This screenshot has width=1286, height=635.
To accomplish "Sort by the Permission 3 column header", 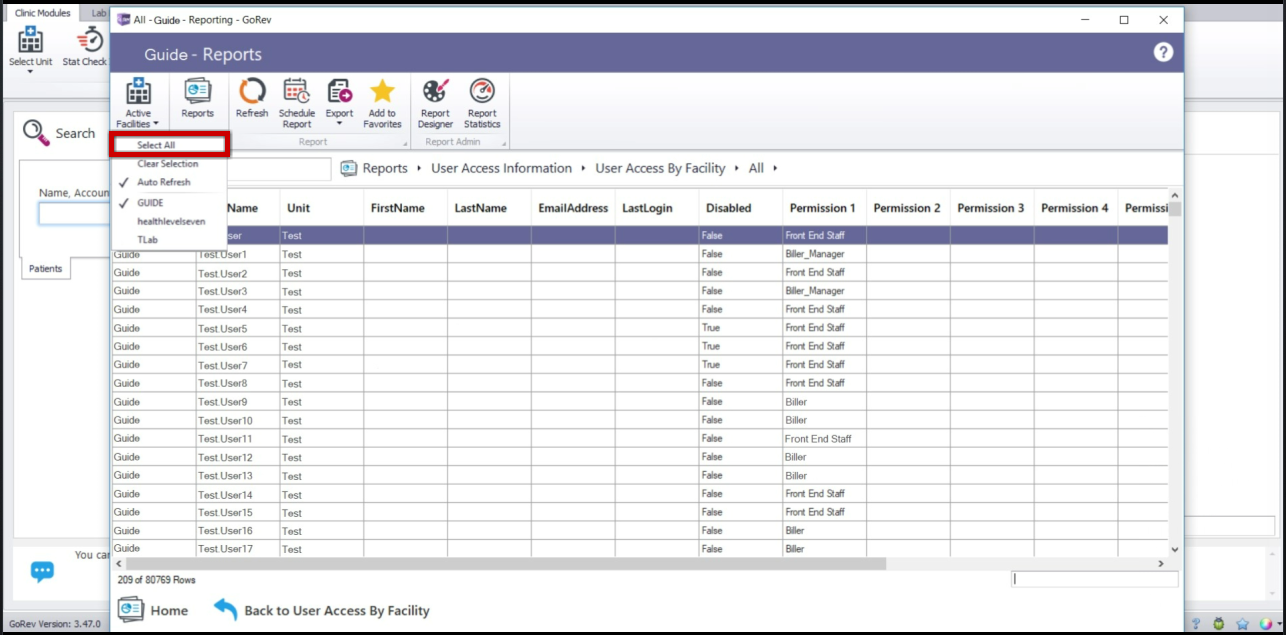I will point(992,208).
